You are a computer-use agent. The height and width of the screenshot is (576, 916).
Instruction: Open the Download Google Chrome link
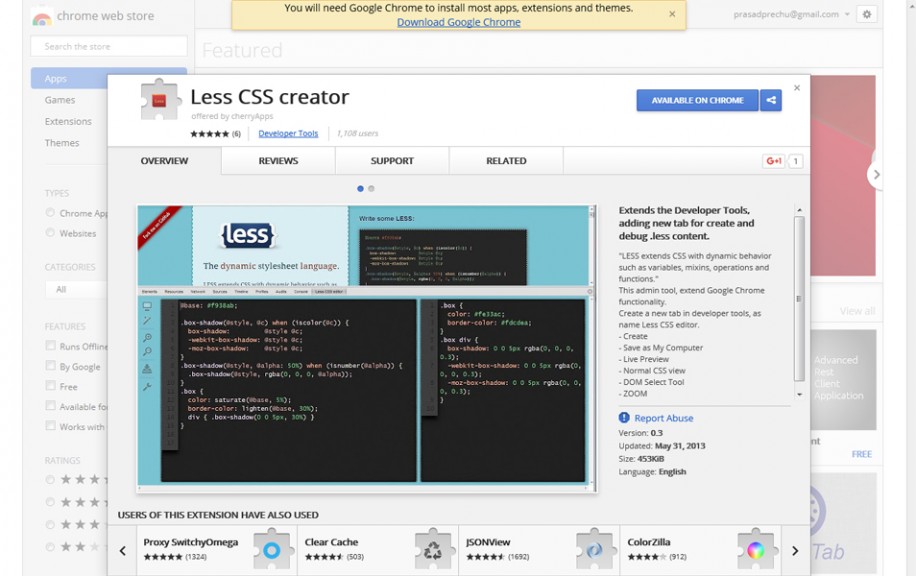pos(458,22)
